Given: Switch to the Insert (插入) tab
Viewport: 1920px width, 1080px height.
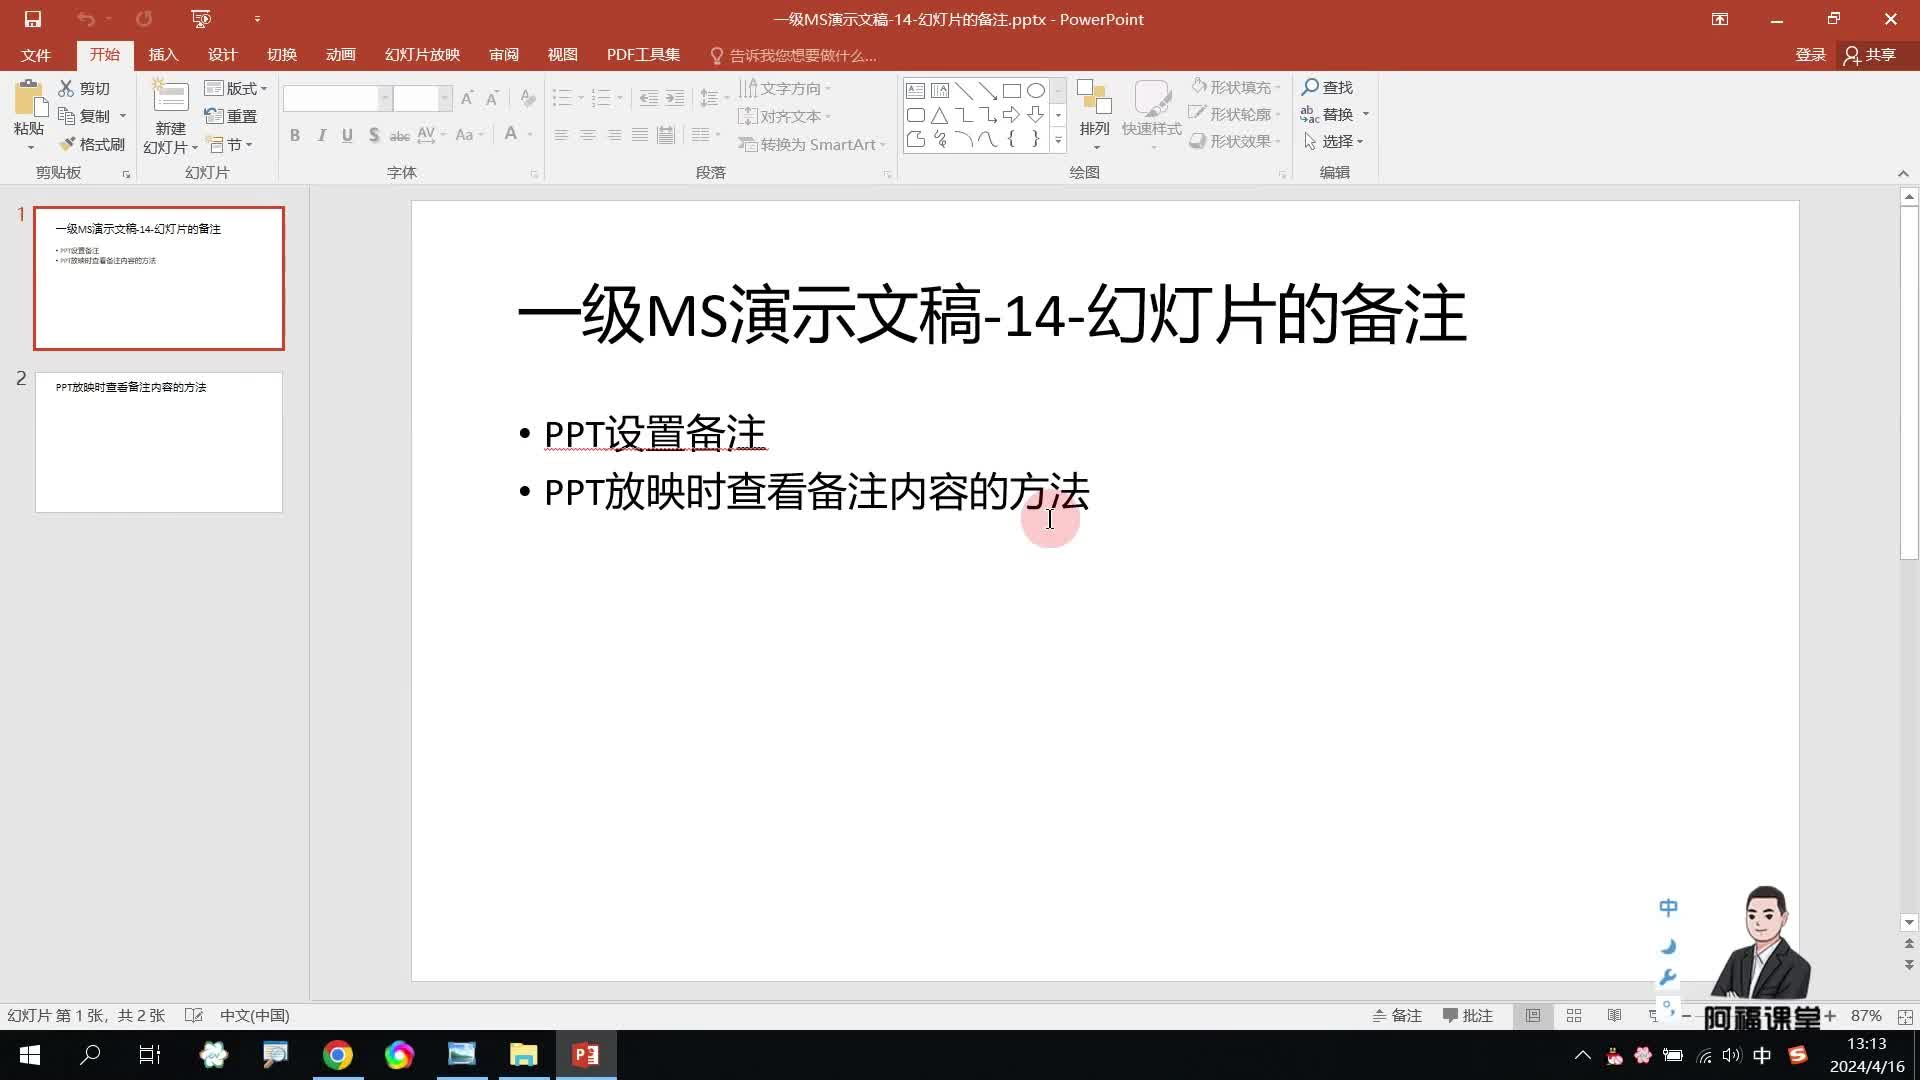Looking at the screenshot, I should click(163, 55).
